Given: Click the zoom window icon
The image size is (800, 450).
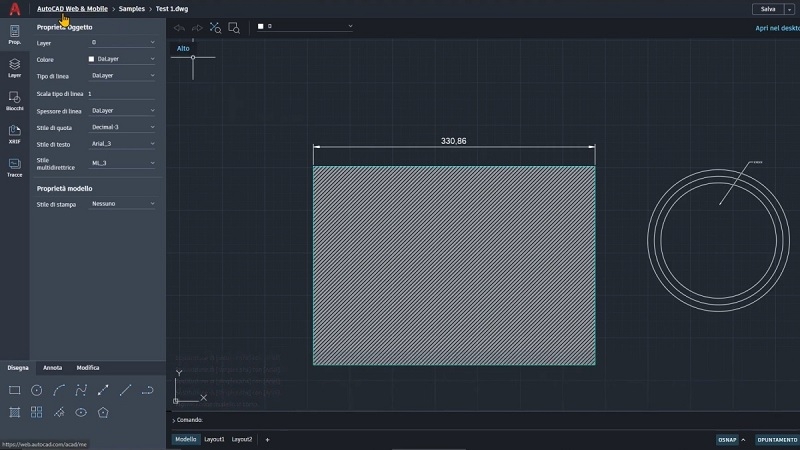Looking at the screenshot, I should (234, 28).
